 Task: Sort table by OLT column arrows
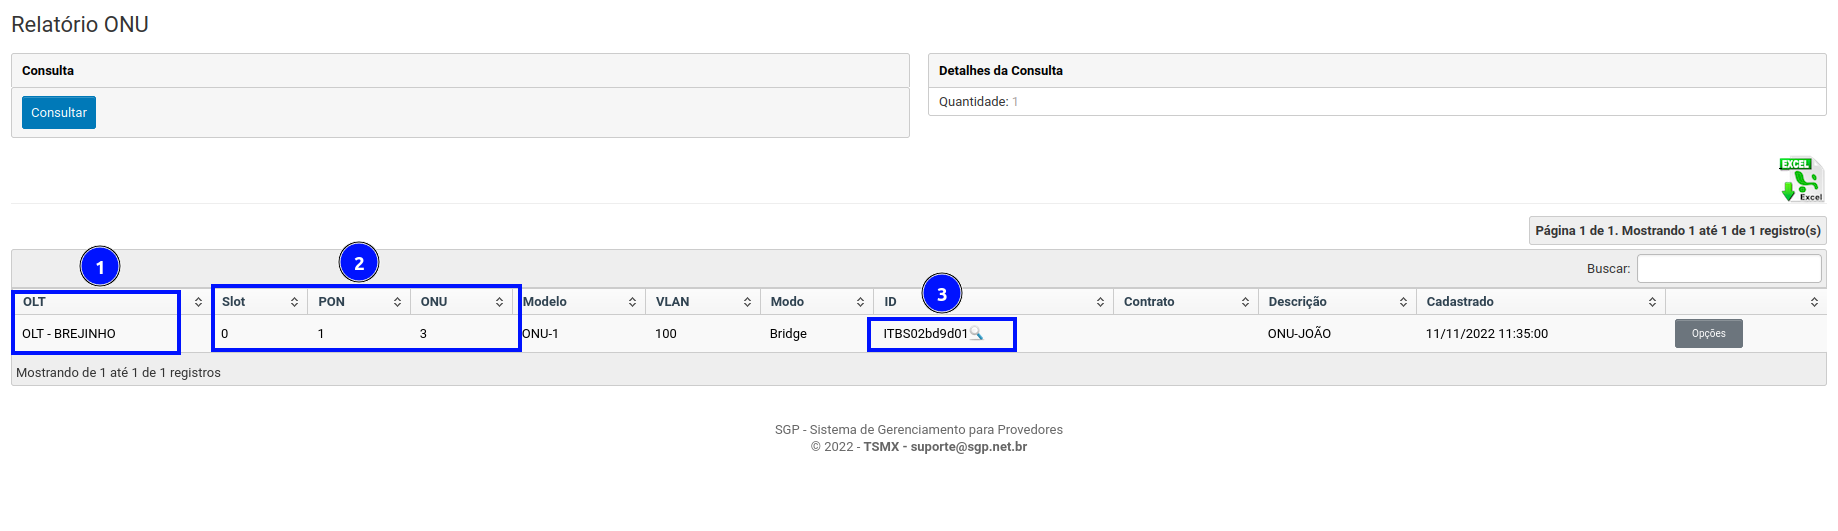click(198, 302)
